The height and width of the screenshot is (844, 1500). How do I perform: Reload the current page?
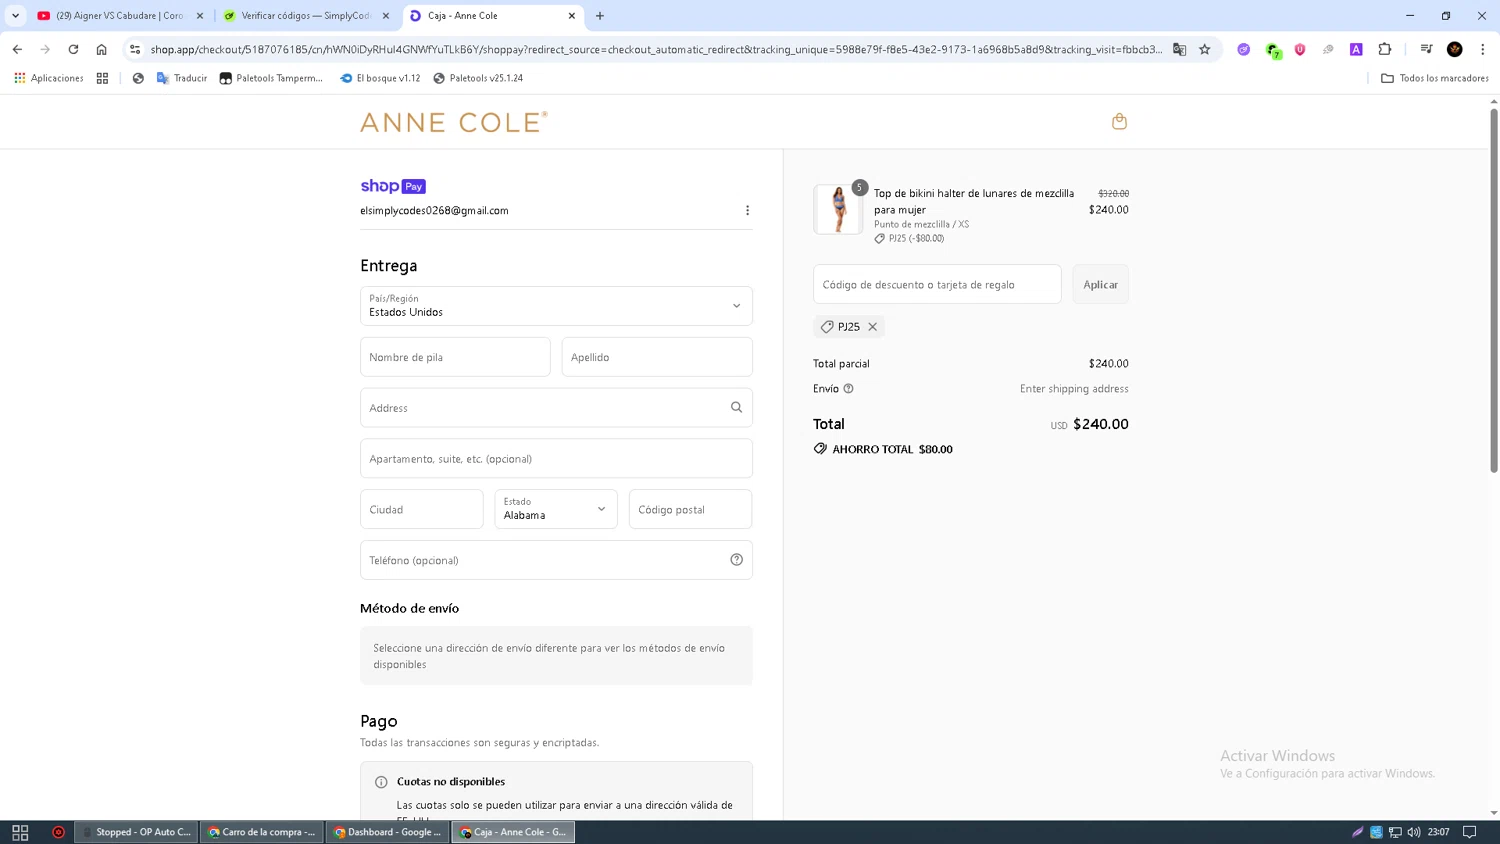[x=73, y=49]
